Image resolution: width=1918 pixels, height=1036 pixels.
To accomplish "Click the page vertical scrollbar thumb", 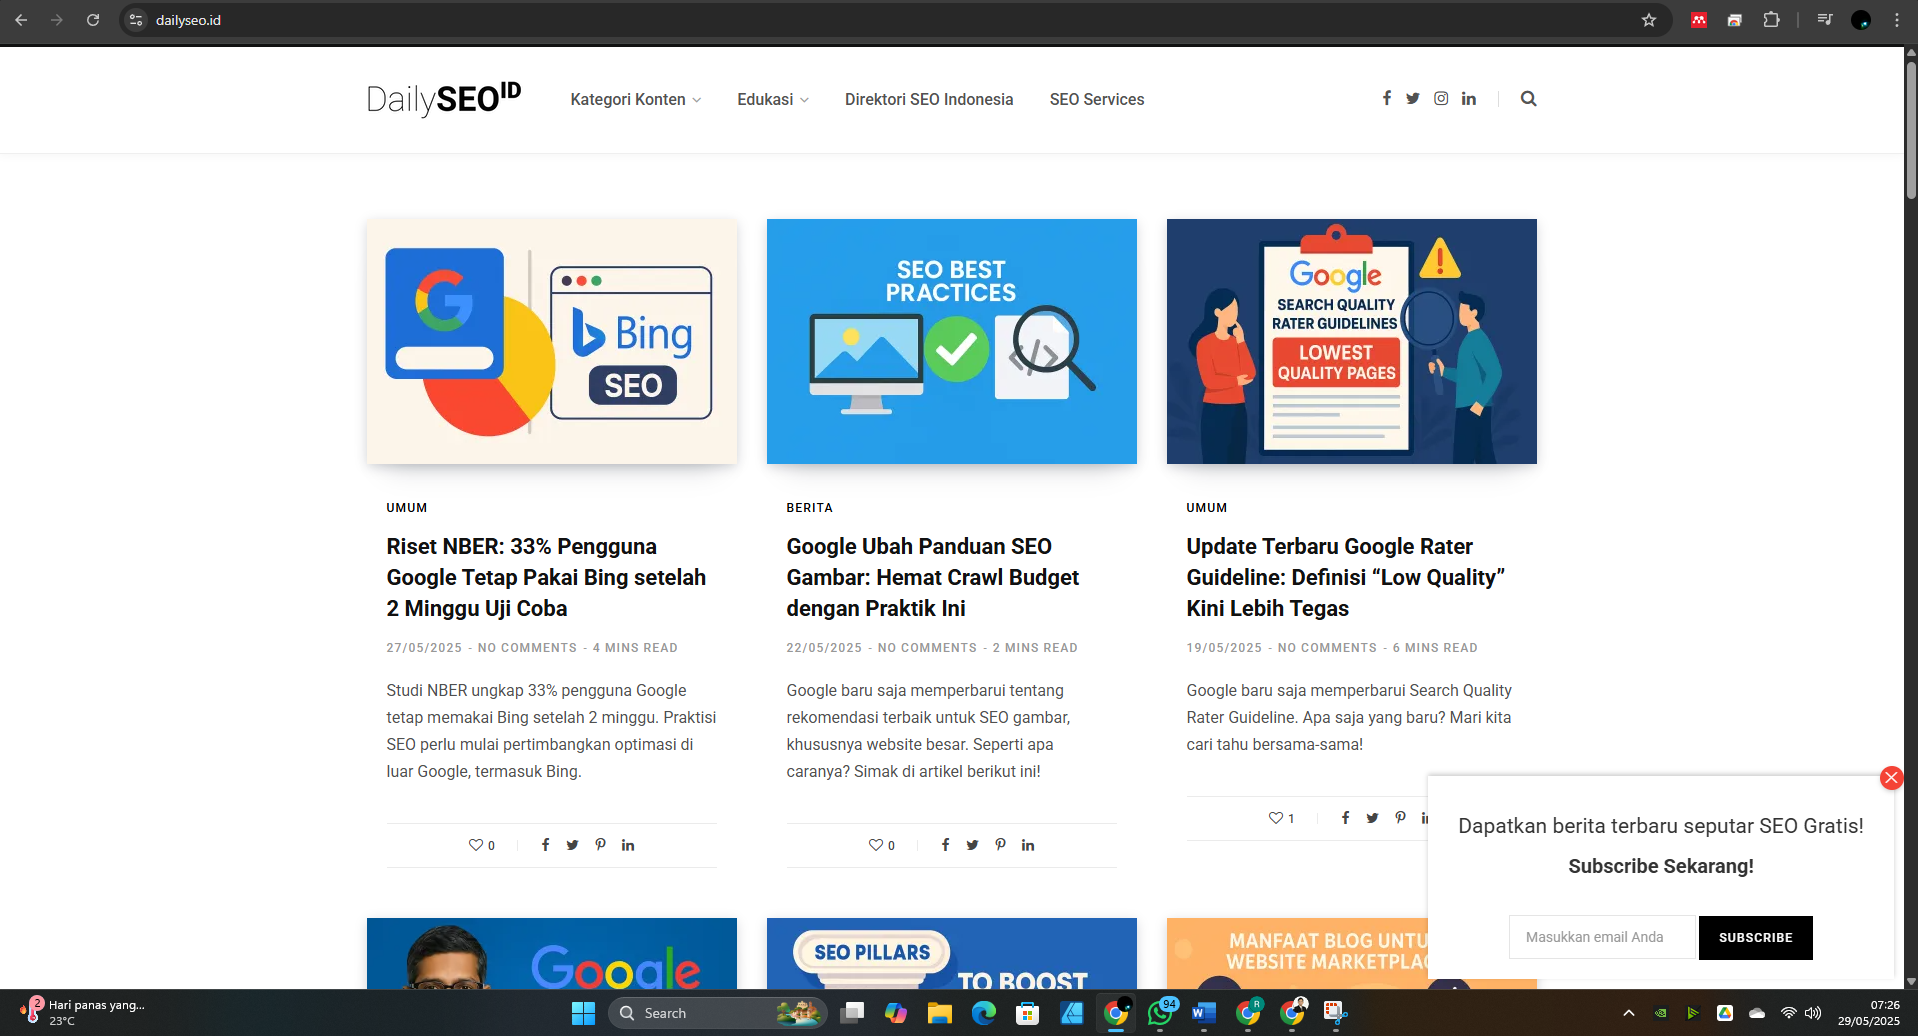I will 1911,130.
